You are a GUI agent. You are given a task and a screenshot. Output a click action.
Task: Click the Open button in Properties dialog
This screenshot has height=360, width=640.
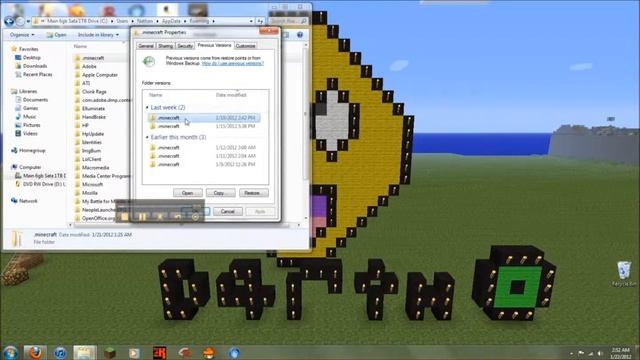[187, 193]
